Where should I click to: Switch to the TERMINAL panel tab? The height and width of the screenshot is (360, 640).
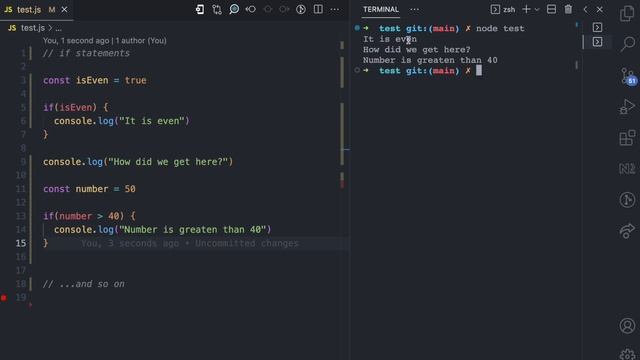tap(381, 9)
